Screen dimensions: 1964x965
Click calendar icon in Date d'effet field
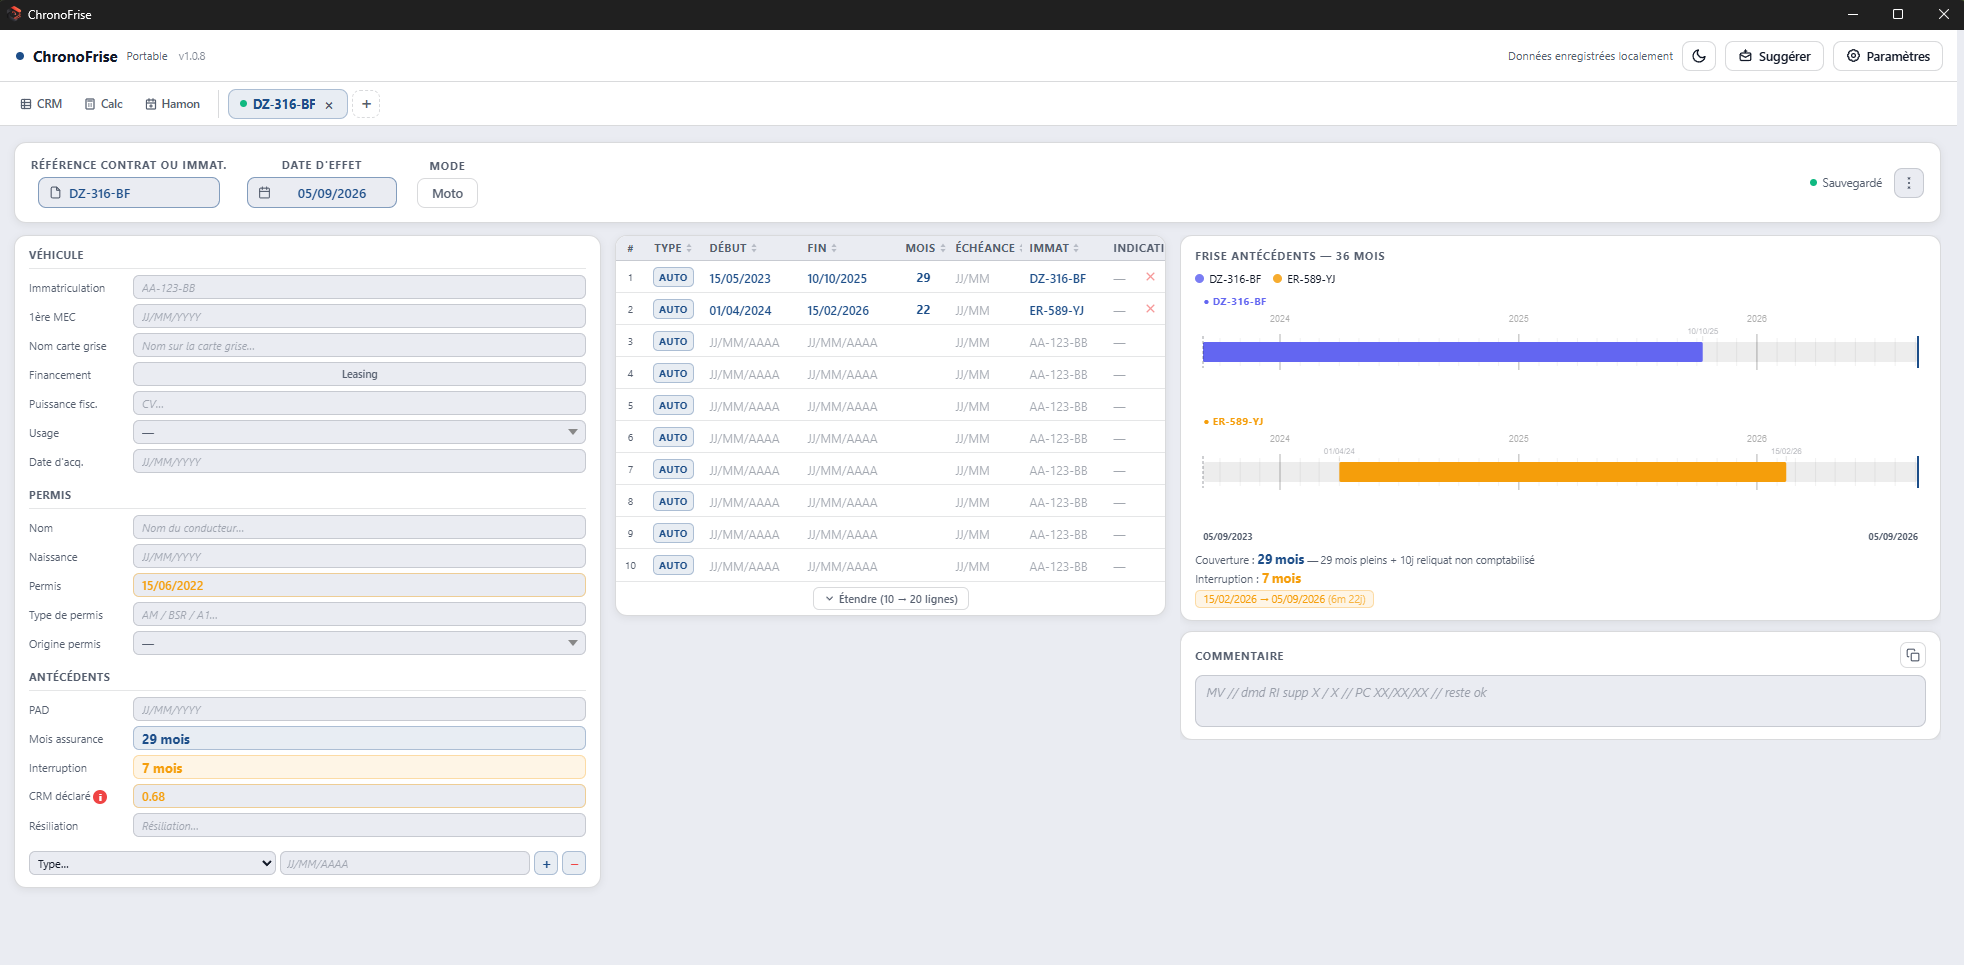coord(265,193)
